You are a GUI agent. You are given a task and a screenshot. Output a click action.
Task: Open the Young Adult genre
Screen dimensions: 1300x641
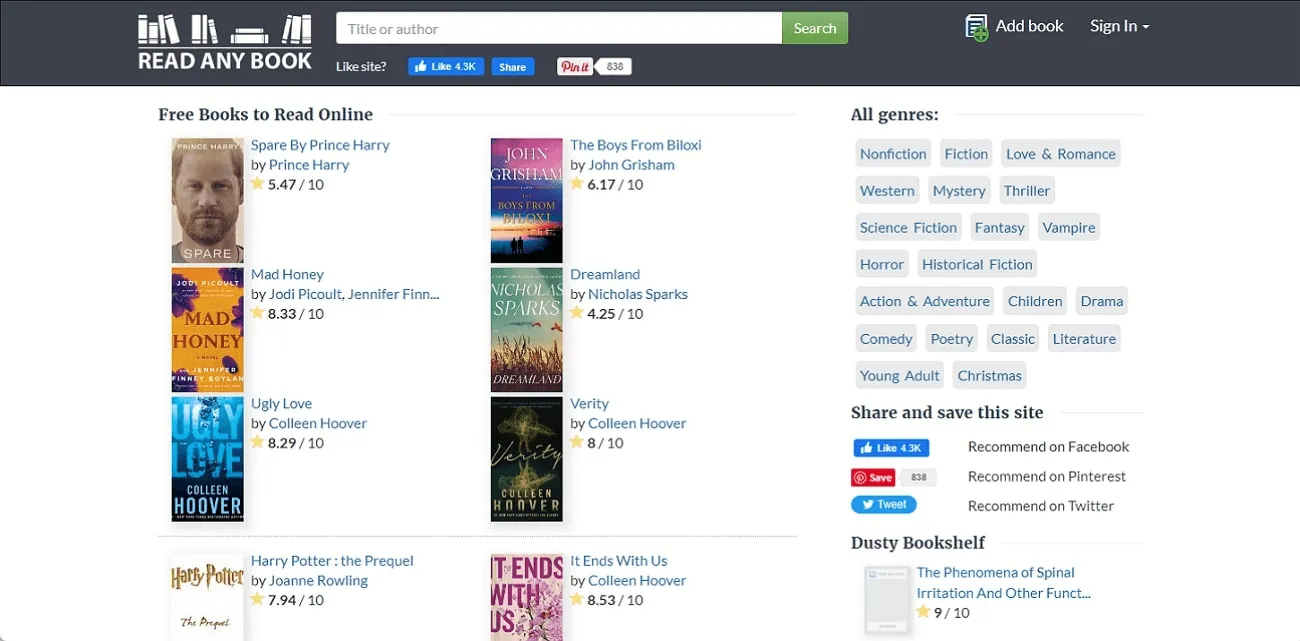[899, 376]
